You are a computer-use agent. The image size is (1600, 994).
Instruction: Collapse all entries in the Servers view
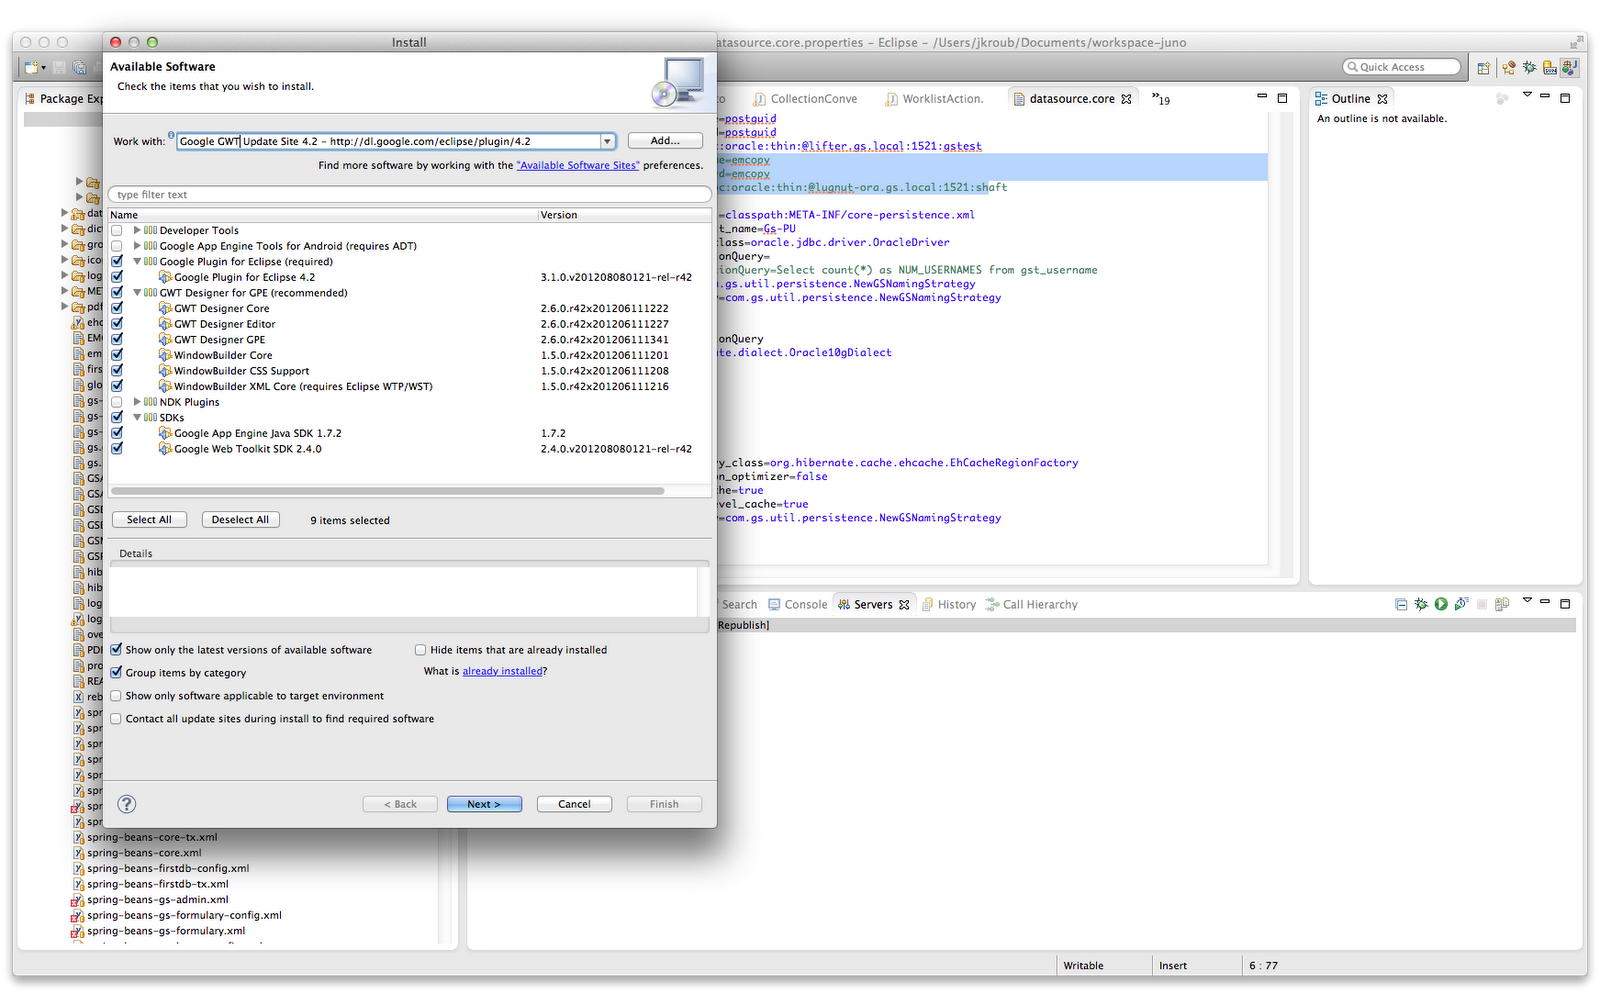pos(1401,603)
